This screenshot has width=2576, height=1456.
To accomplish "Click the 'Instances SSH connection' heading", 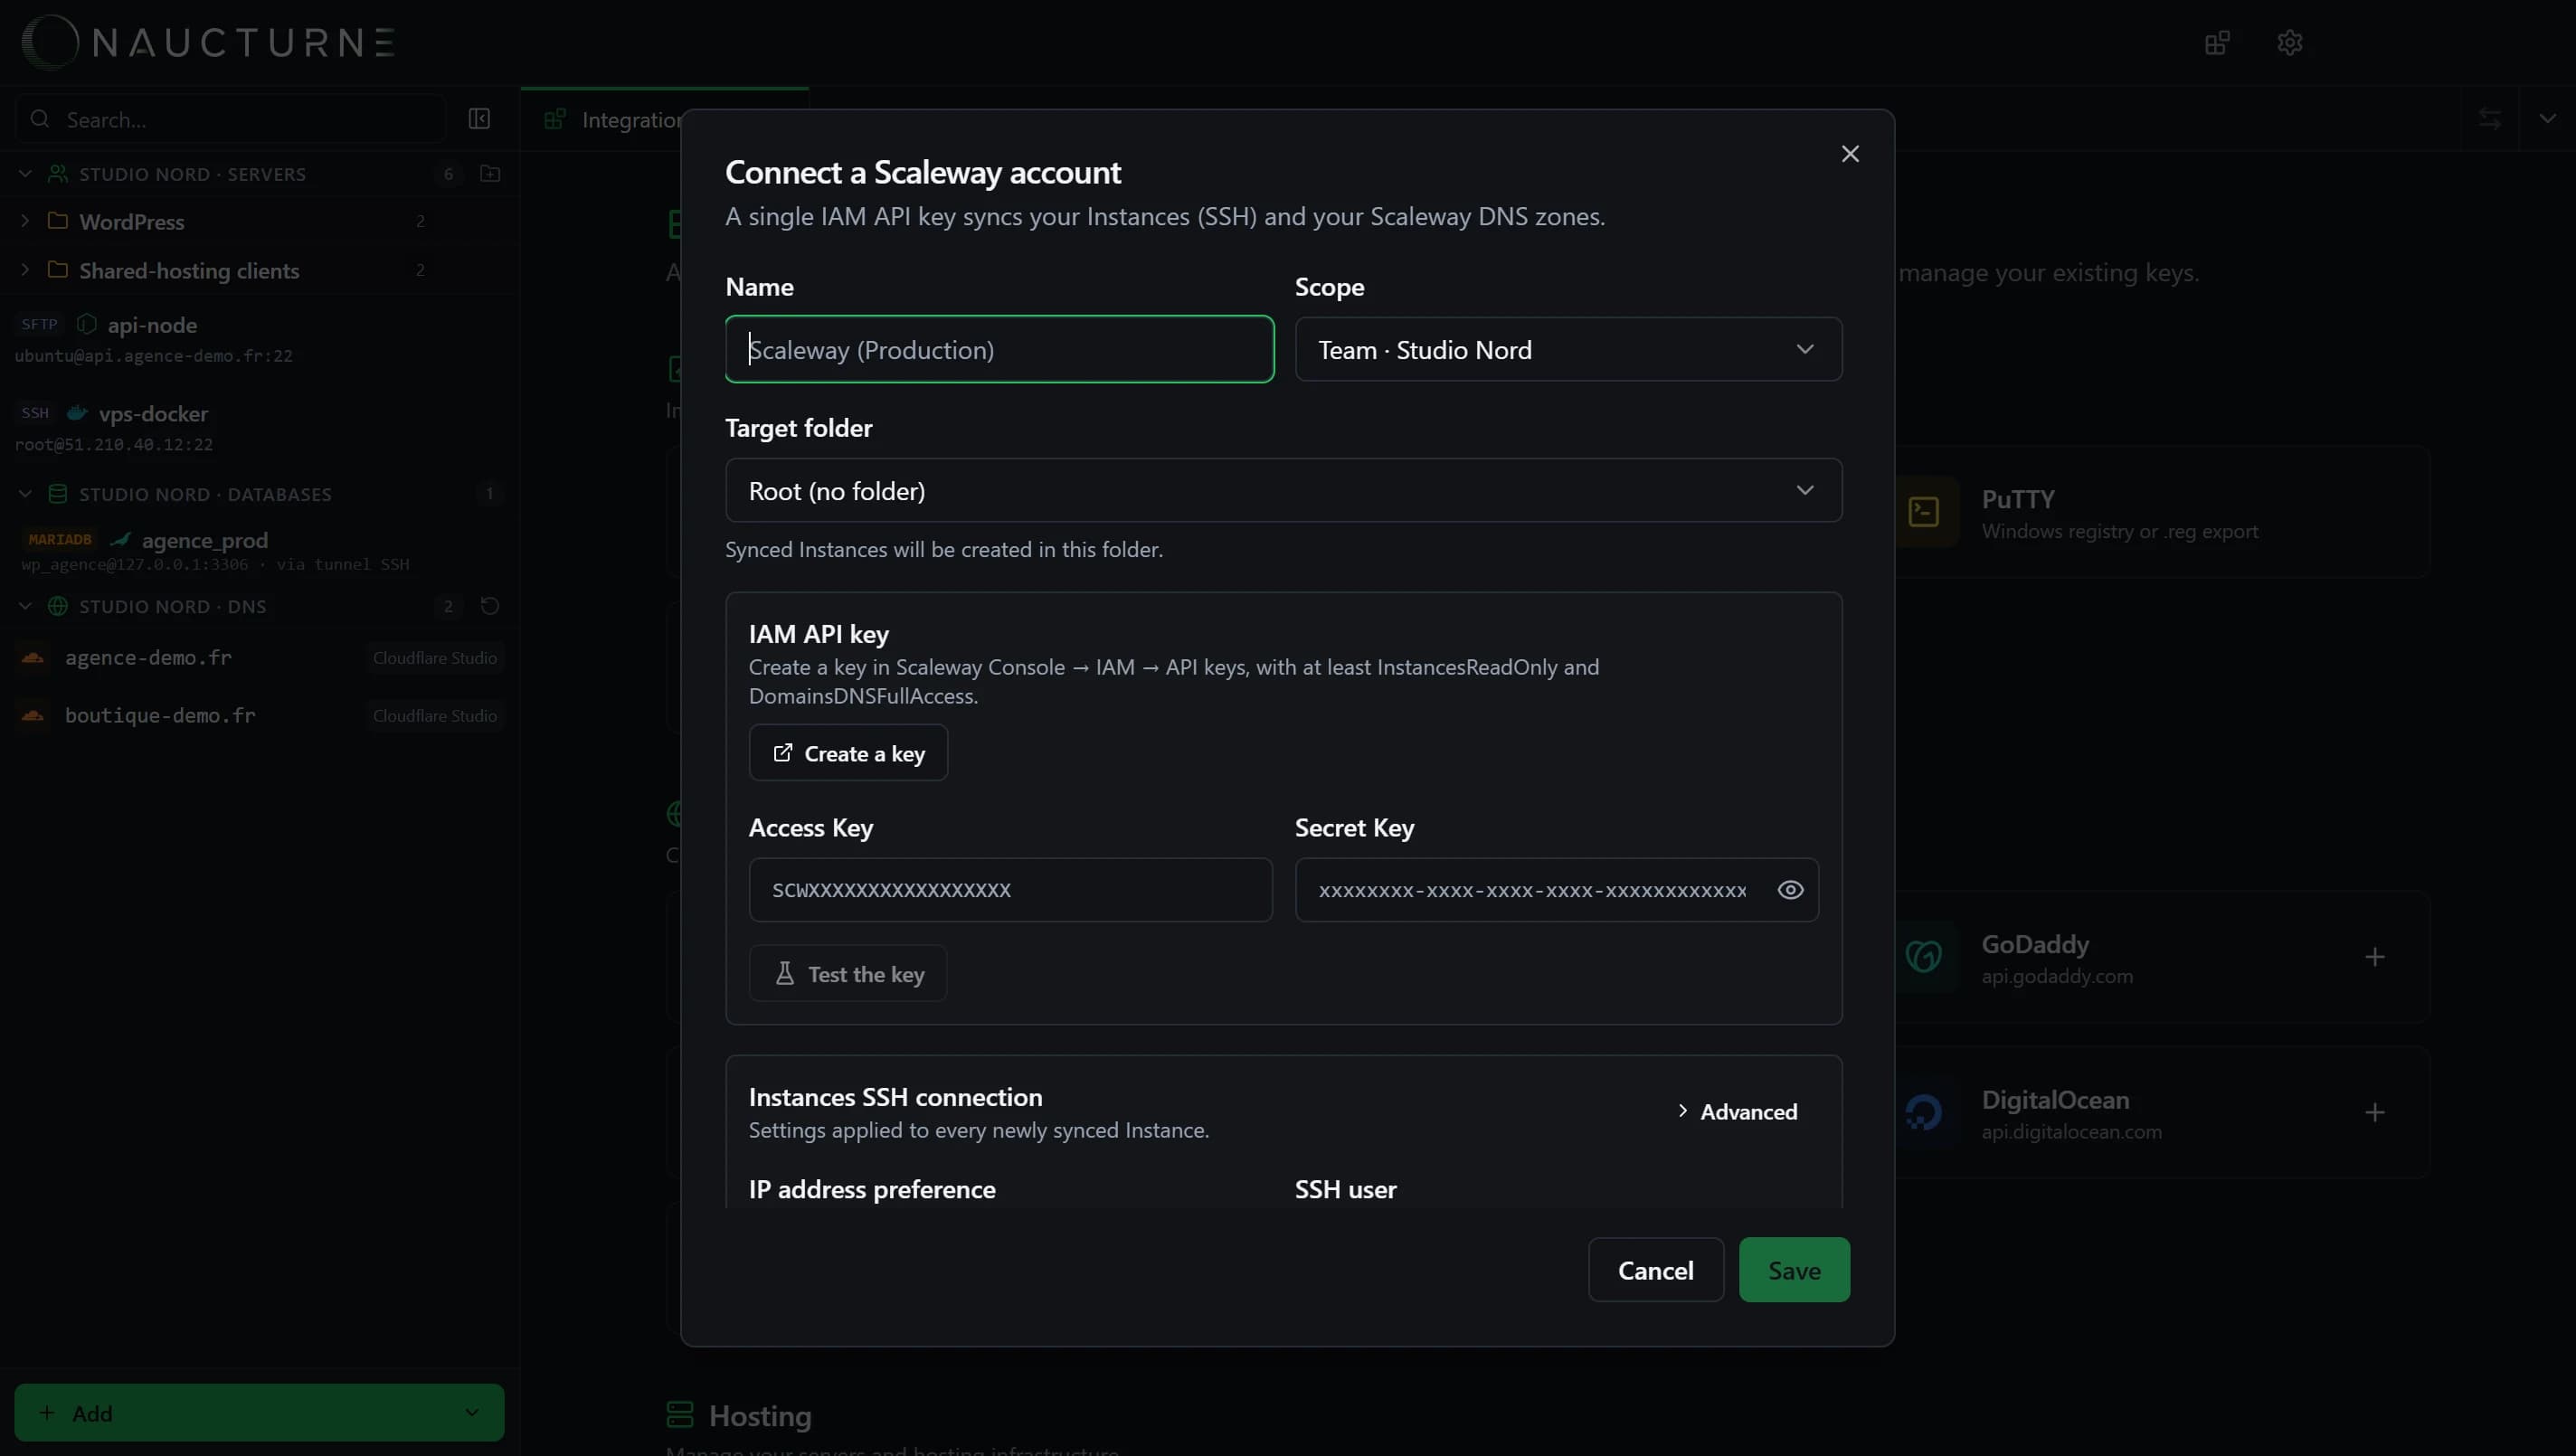I will tap(895, 1097).
